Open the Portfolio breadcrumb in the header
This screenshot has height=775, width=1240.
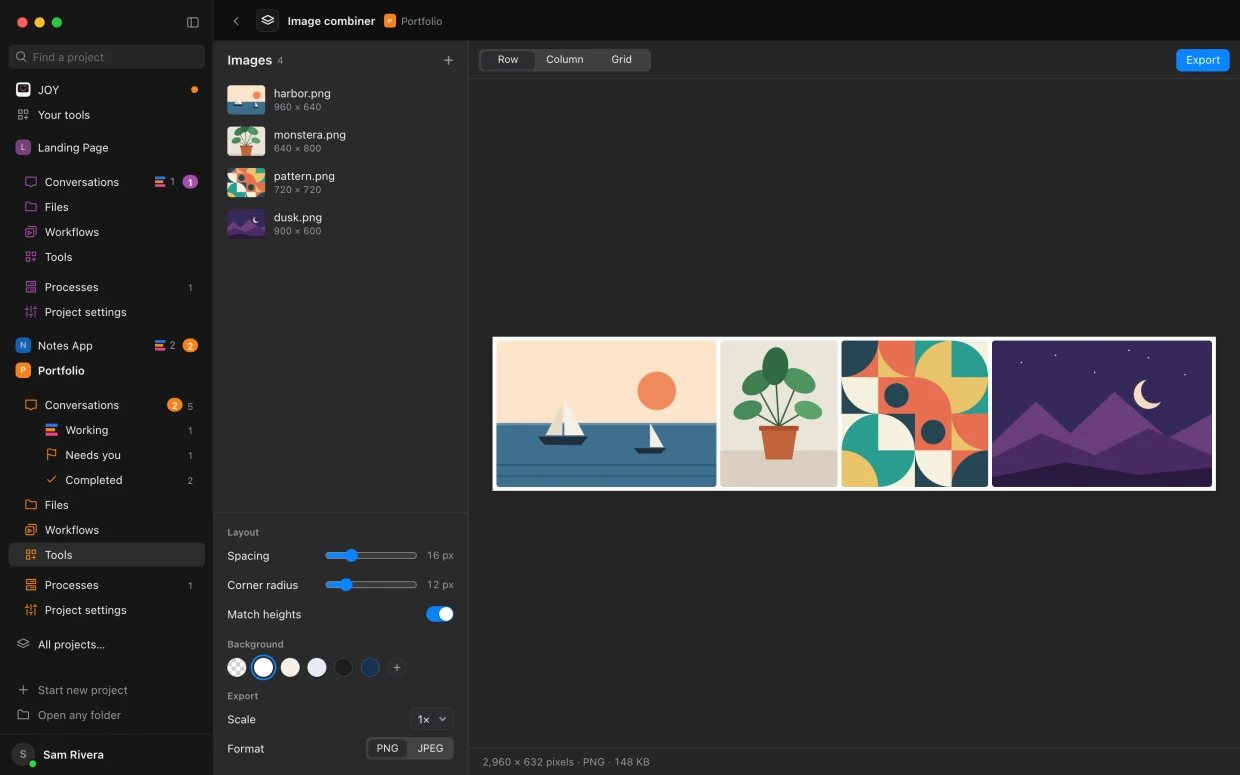click(413, 21)
